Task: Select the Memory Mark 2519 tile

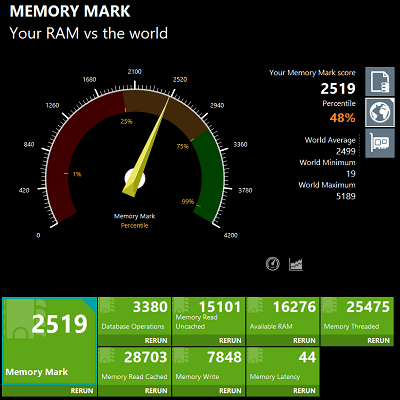Action: (50, 341)
